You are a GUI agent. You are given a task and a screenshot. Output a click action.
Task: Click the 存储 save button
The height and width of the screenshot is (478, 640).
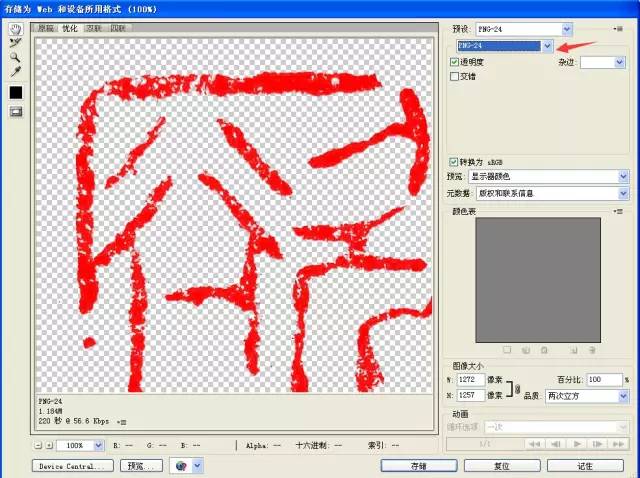(417, 466)
